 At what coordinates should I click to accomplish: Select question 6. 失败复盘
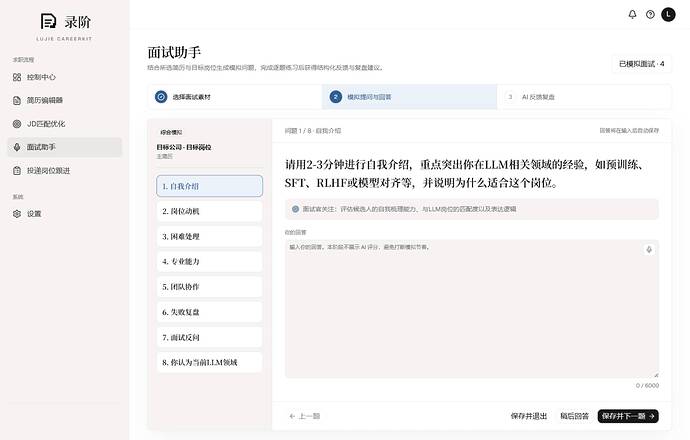(209, 312)
